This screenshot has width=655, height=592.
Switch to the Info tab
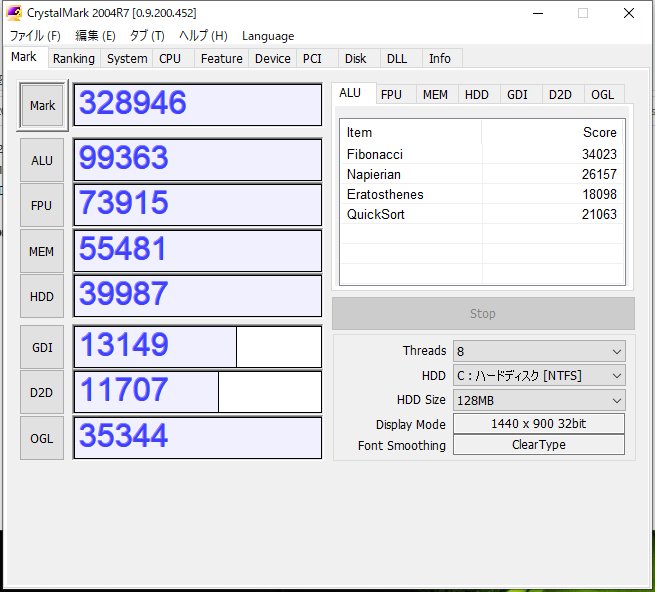click(x=440, y=58)
